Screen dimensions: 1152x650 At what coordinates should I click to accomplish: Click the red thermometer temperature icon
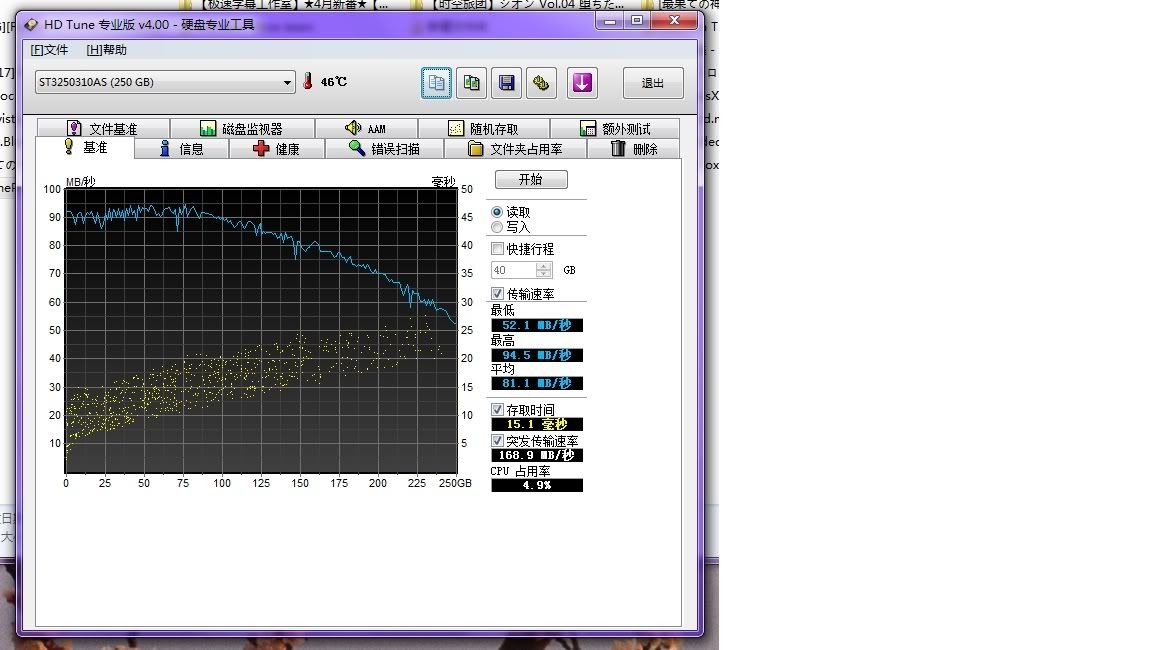tap(308, 82)
